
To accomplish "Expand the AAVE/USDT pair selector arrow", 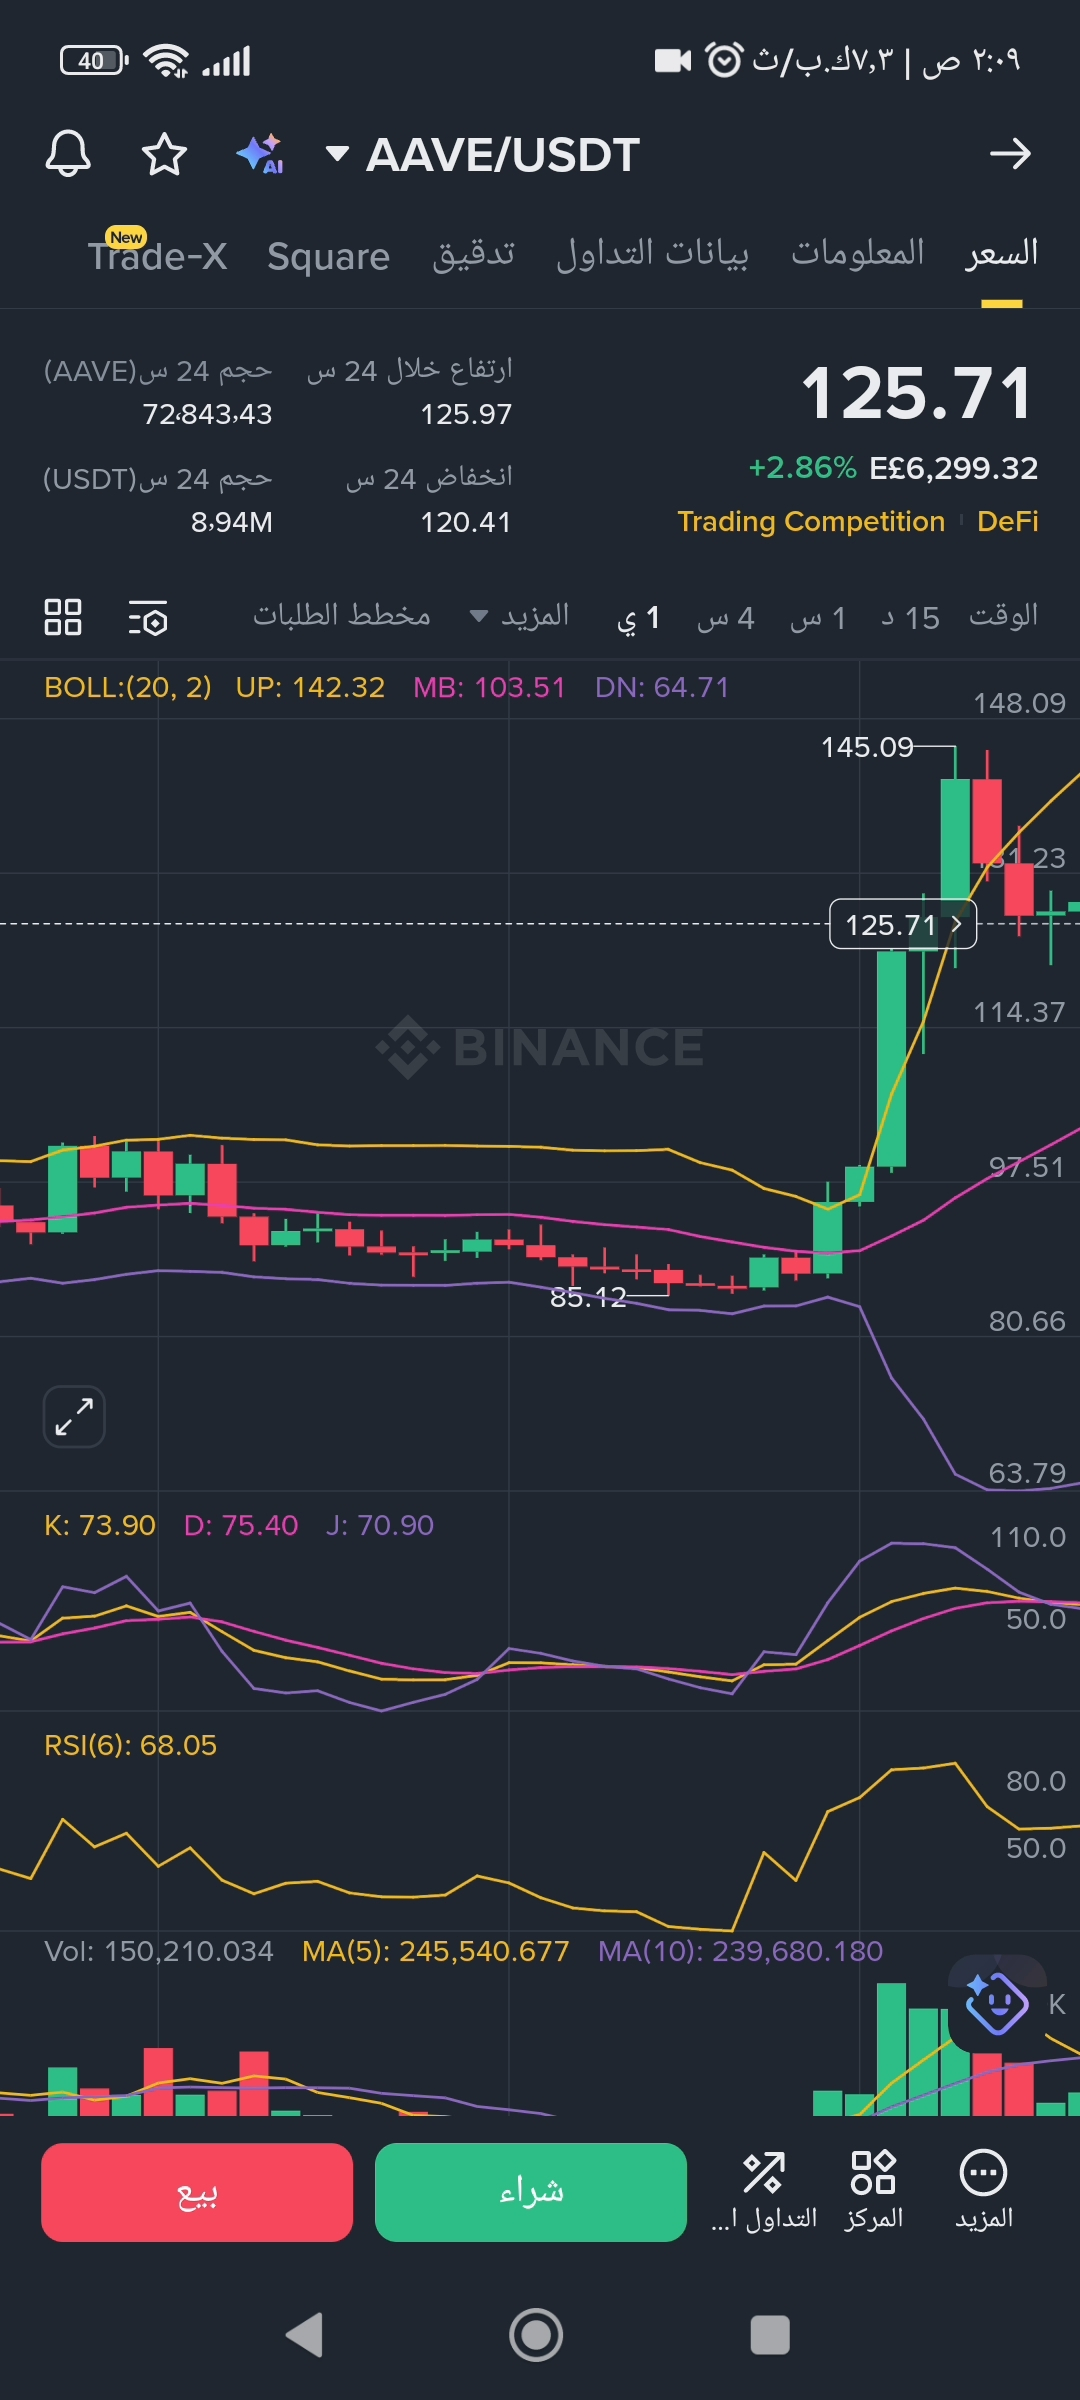I will tap(337, 154).
